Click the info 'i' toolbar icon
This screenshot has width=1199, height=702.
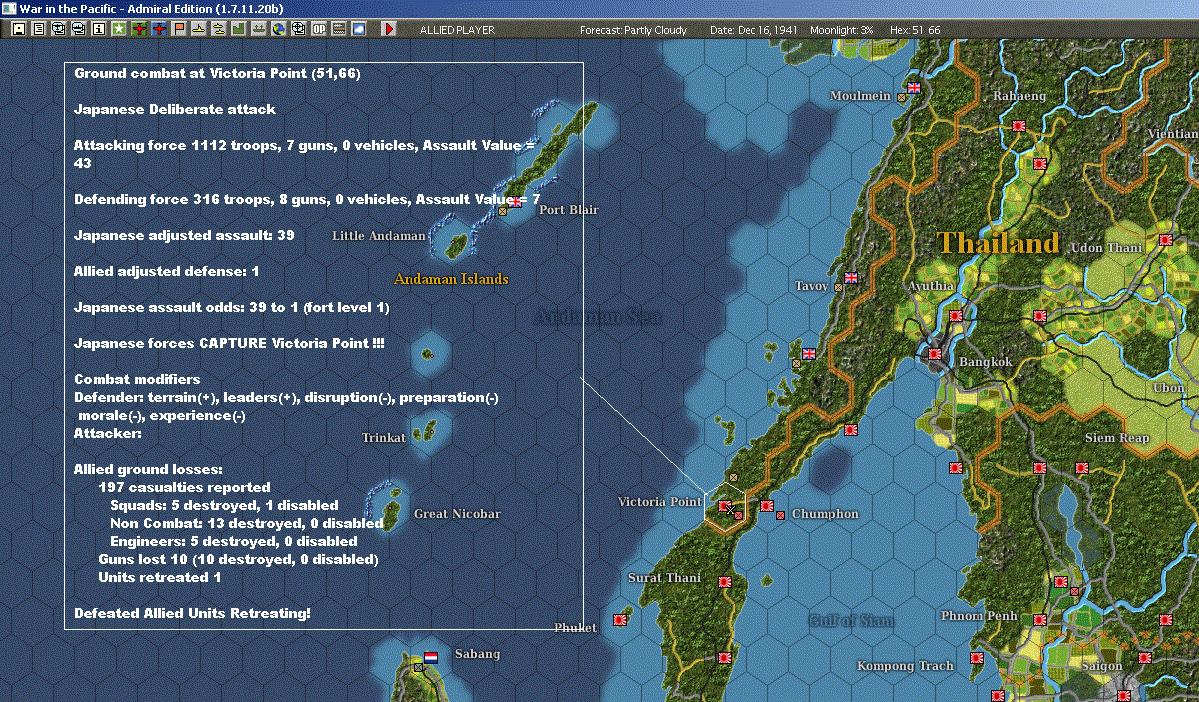[99, 29]
